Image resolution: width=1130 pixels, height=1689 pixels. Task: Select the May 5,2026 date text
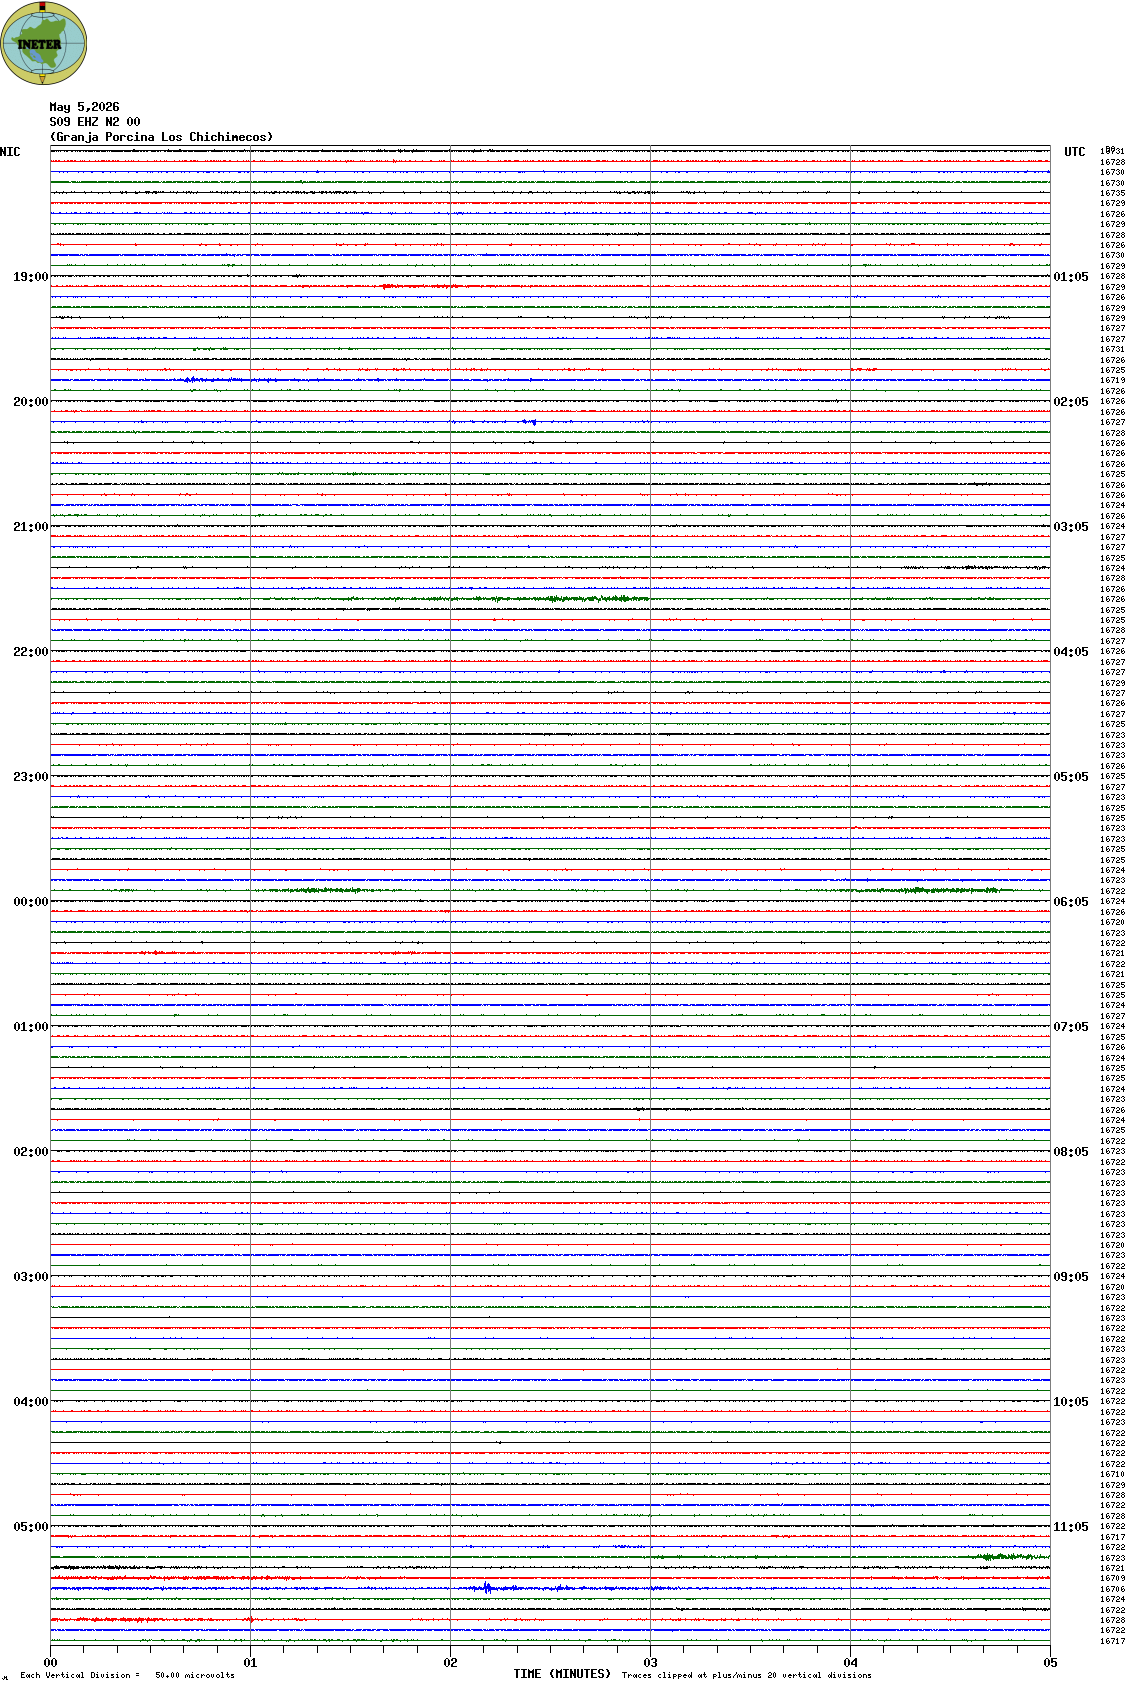84,107
